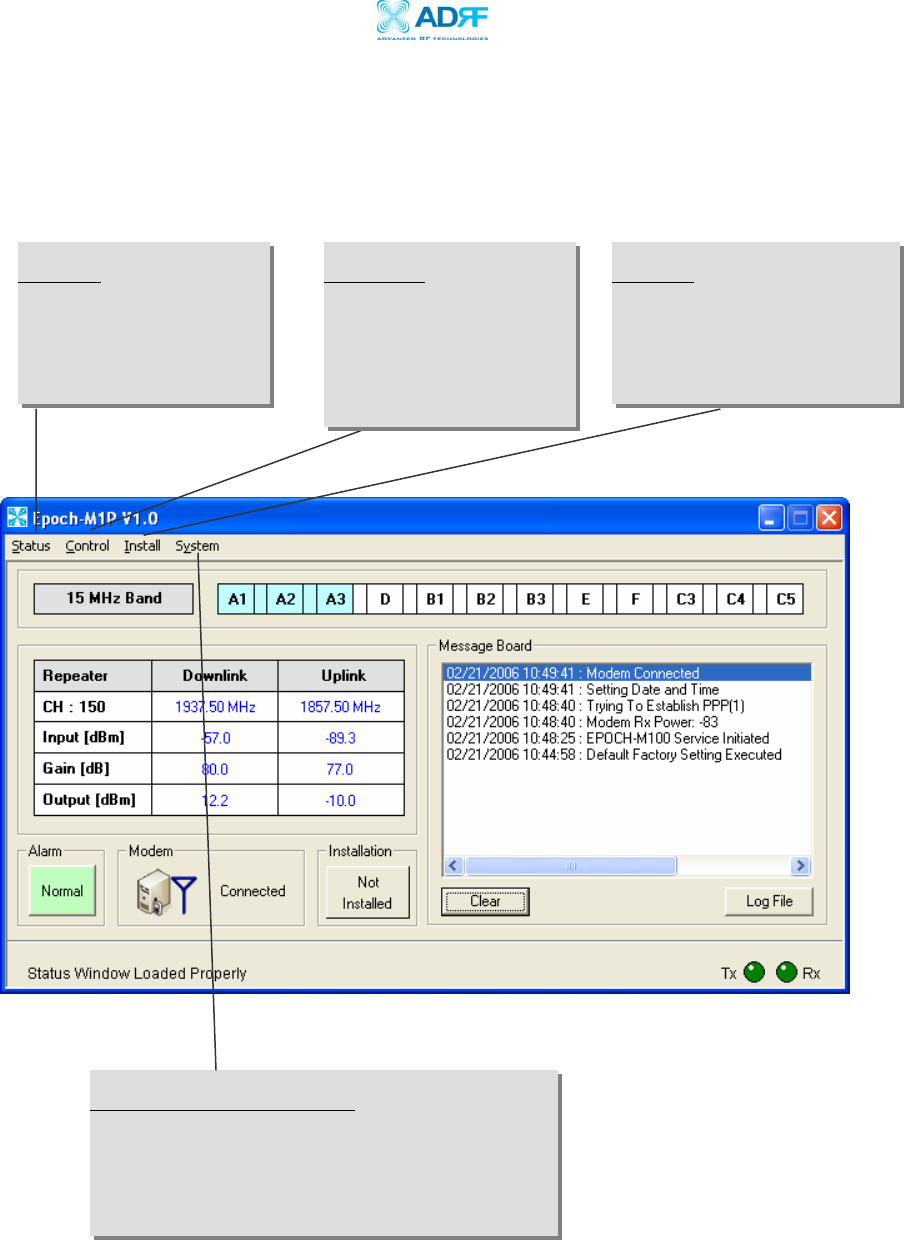Select the B2 band block

pos(486,600)
